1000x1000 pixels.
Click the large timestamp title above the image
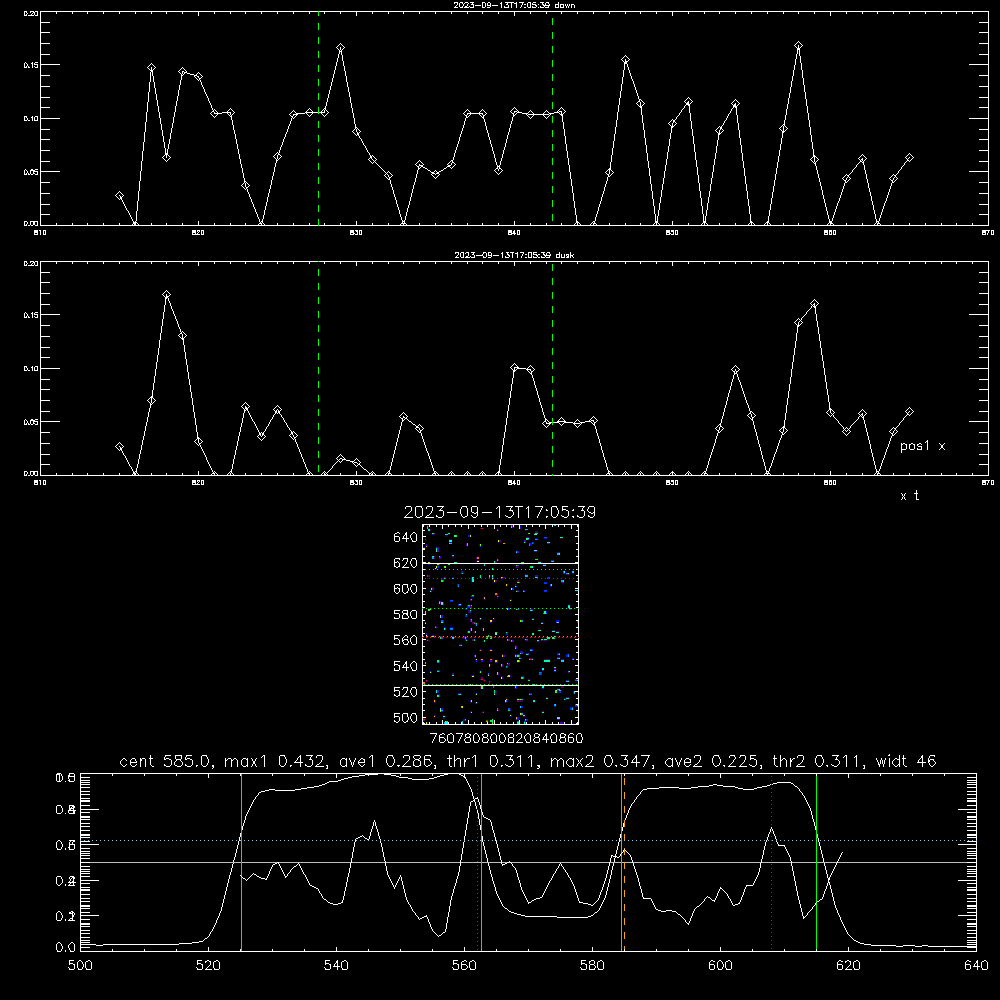(x=499, y=512)
